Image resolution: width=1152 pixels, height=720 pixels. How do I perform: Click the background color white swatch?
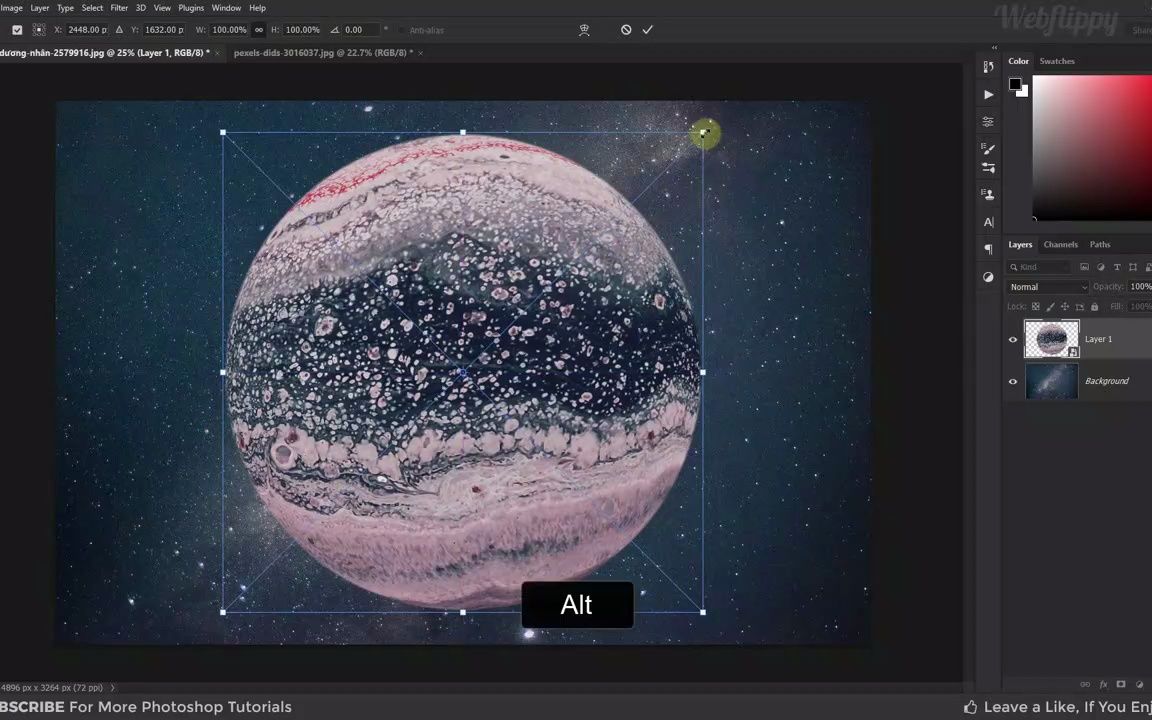pyautogui.click(x=1024, y=93)
